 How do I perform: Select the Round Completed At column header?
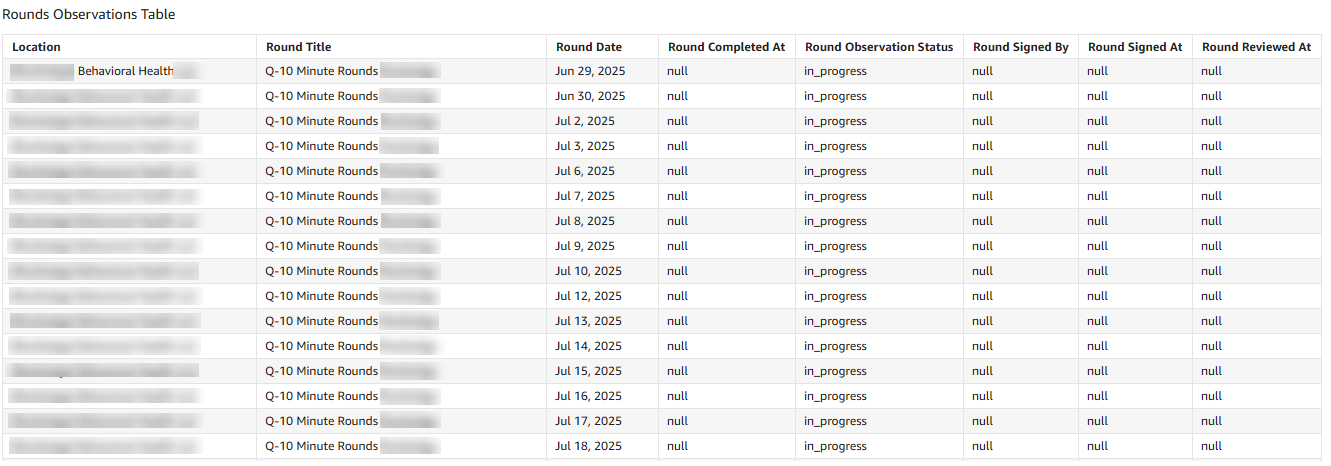pyautogui.click(x=726, y=47)
